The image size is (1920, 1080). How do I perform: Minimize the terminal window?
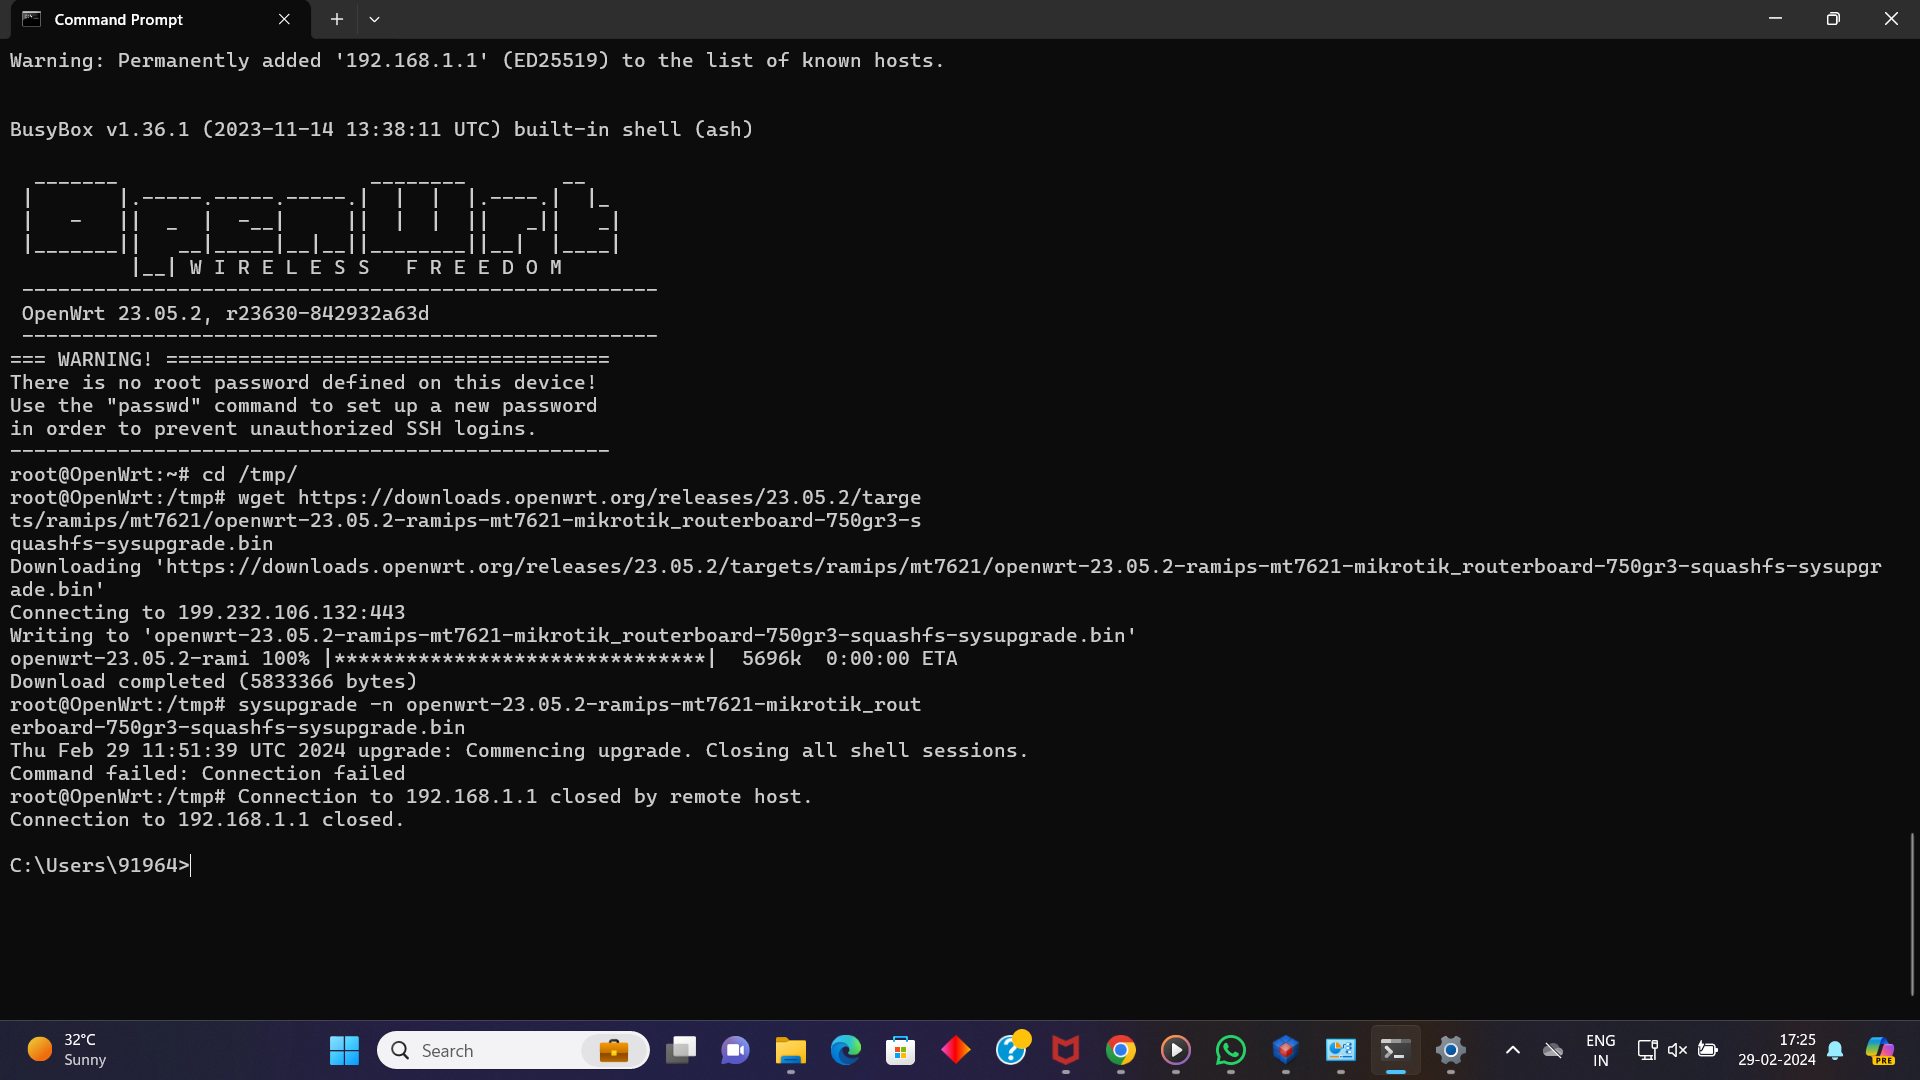tap(1775, 19)
